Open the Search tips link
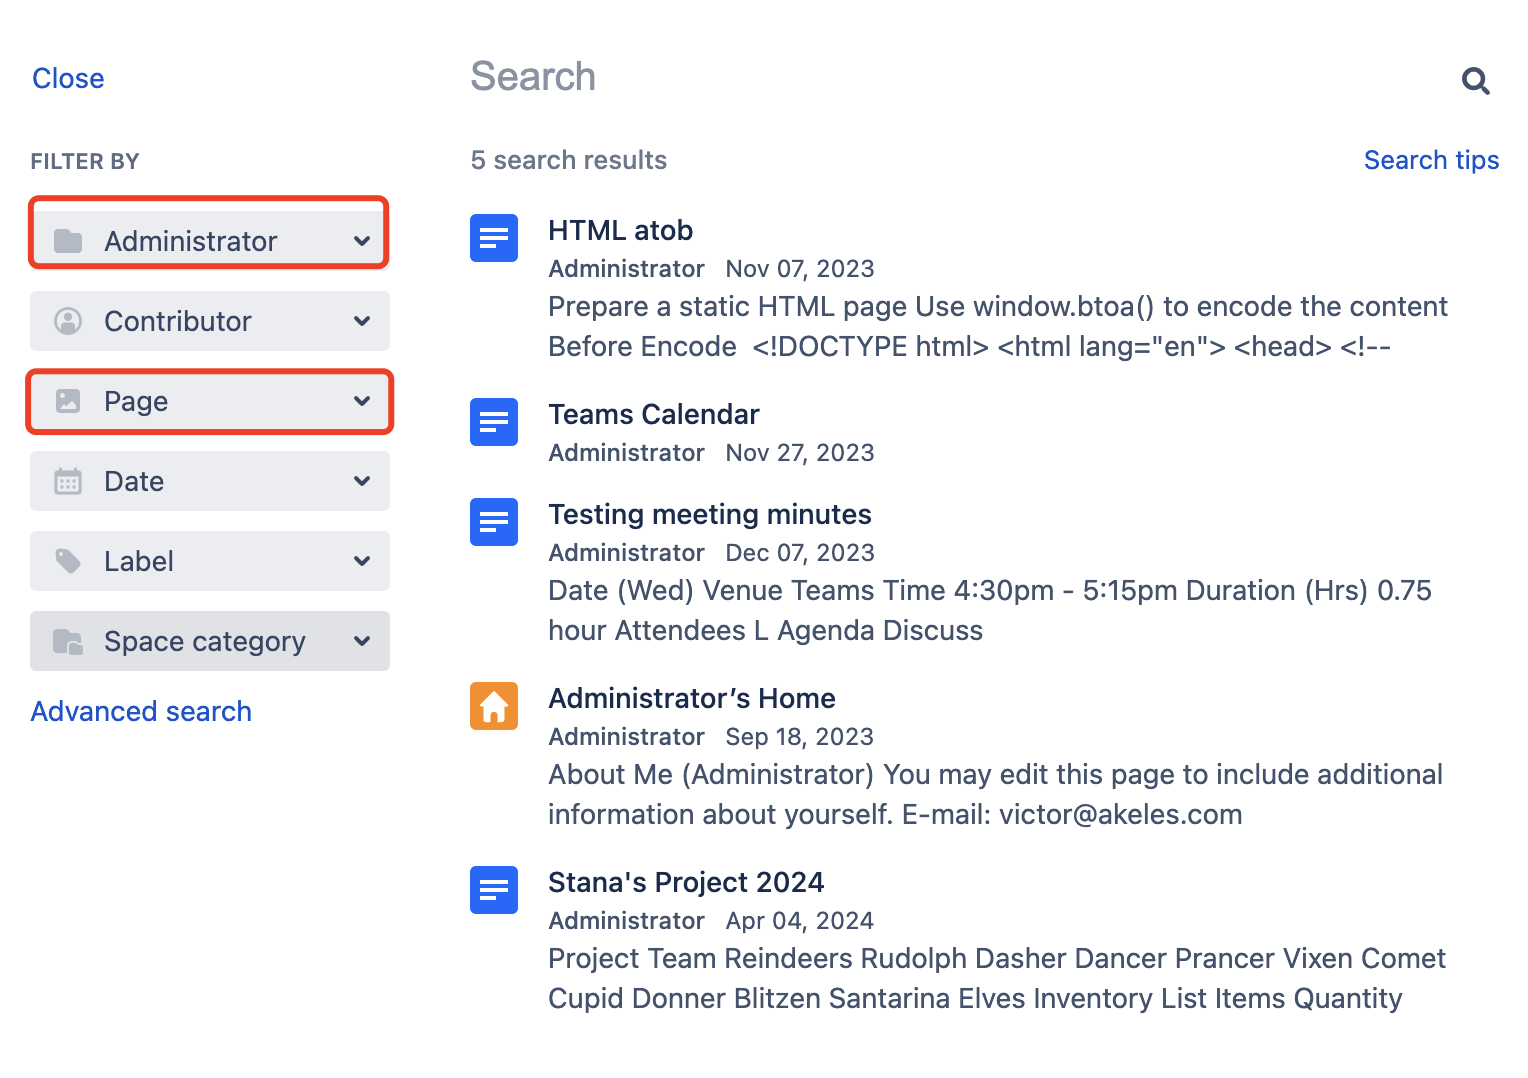This screenshot has width=1528, height=1078. tap(1431, 160)
